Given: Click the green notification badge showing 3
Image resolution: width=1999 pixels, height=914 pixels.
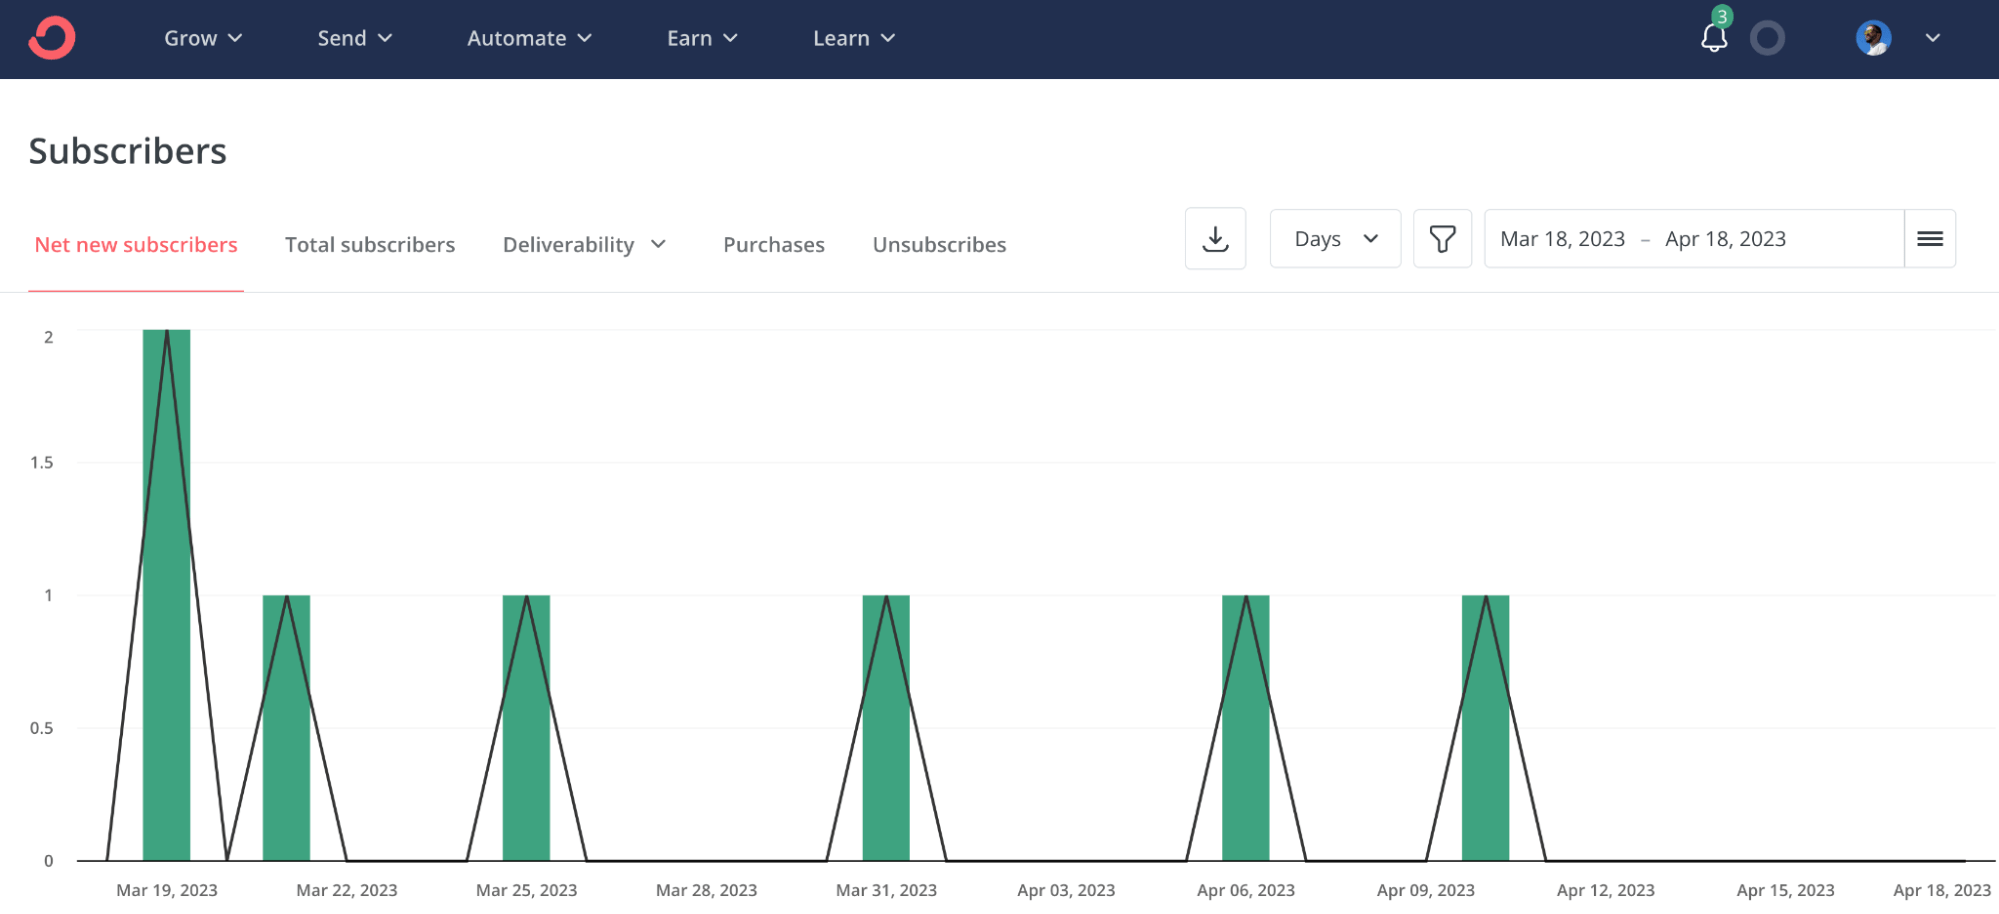Looking at the screenshot, I should point(1722,17).
